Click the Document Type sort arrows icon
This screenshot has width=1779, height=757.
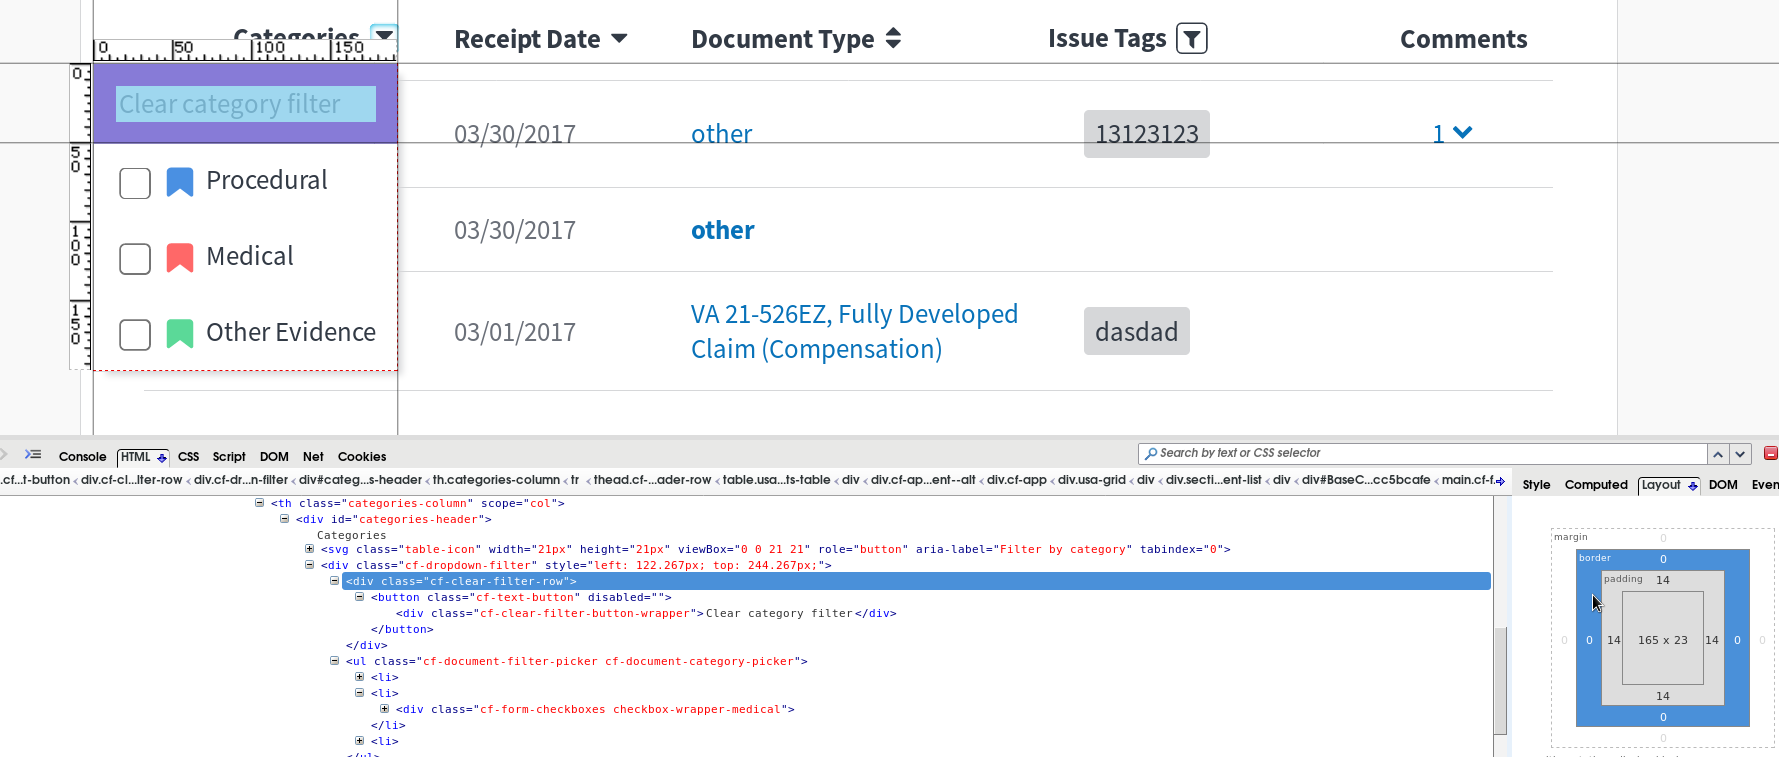pos(893,39)
